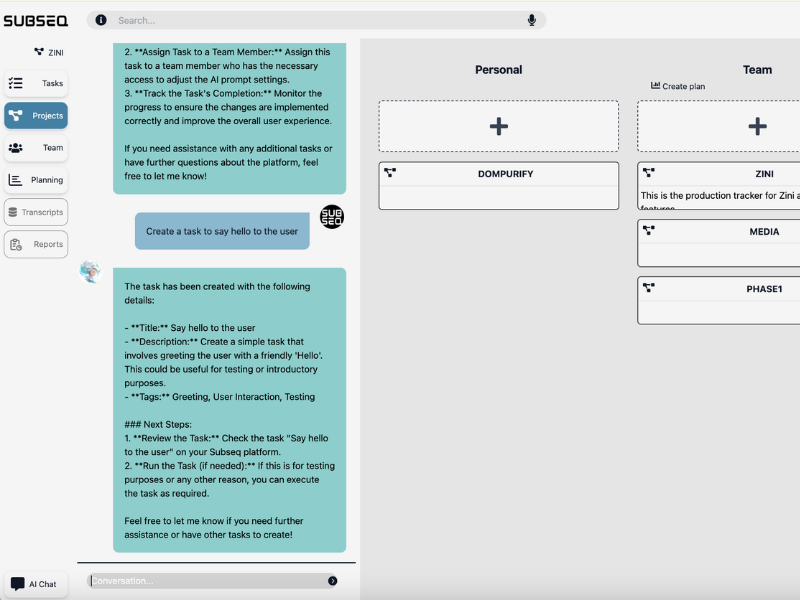Select Projects in the sidebar
800x600 pixels.
pyautogui.click(x=36, y=115)
